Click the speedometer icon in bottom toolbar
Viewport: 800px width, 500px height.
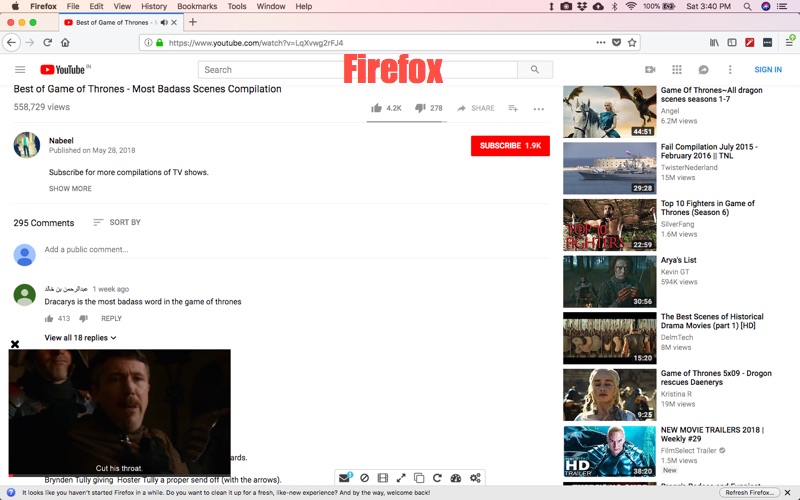pos(456,478)
